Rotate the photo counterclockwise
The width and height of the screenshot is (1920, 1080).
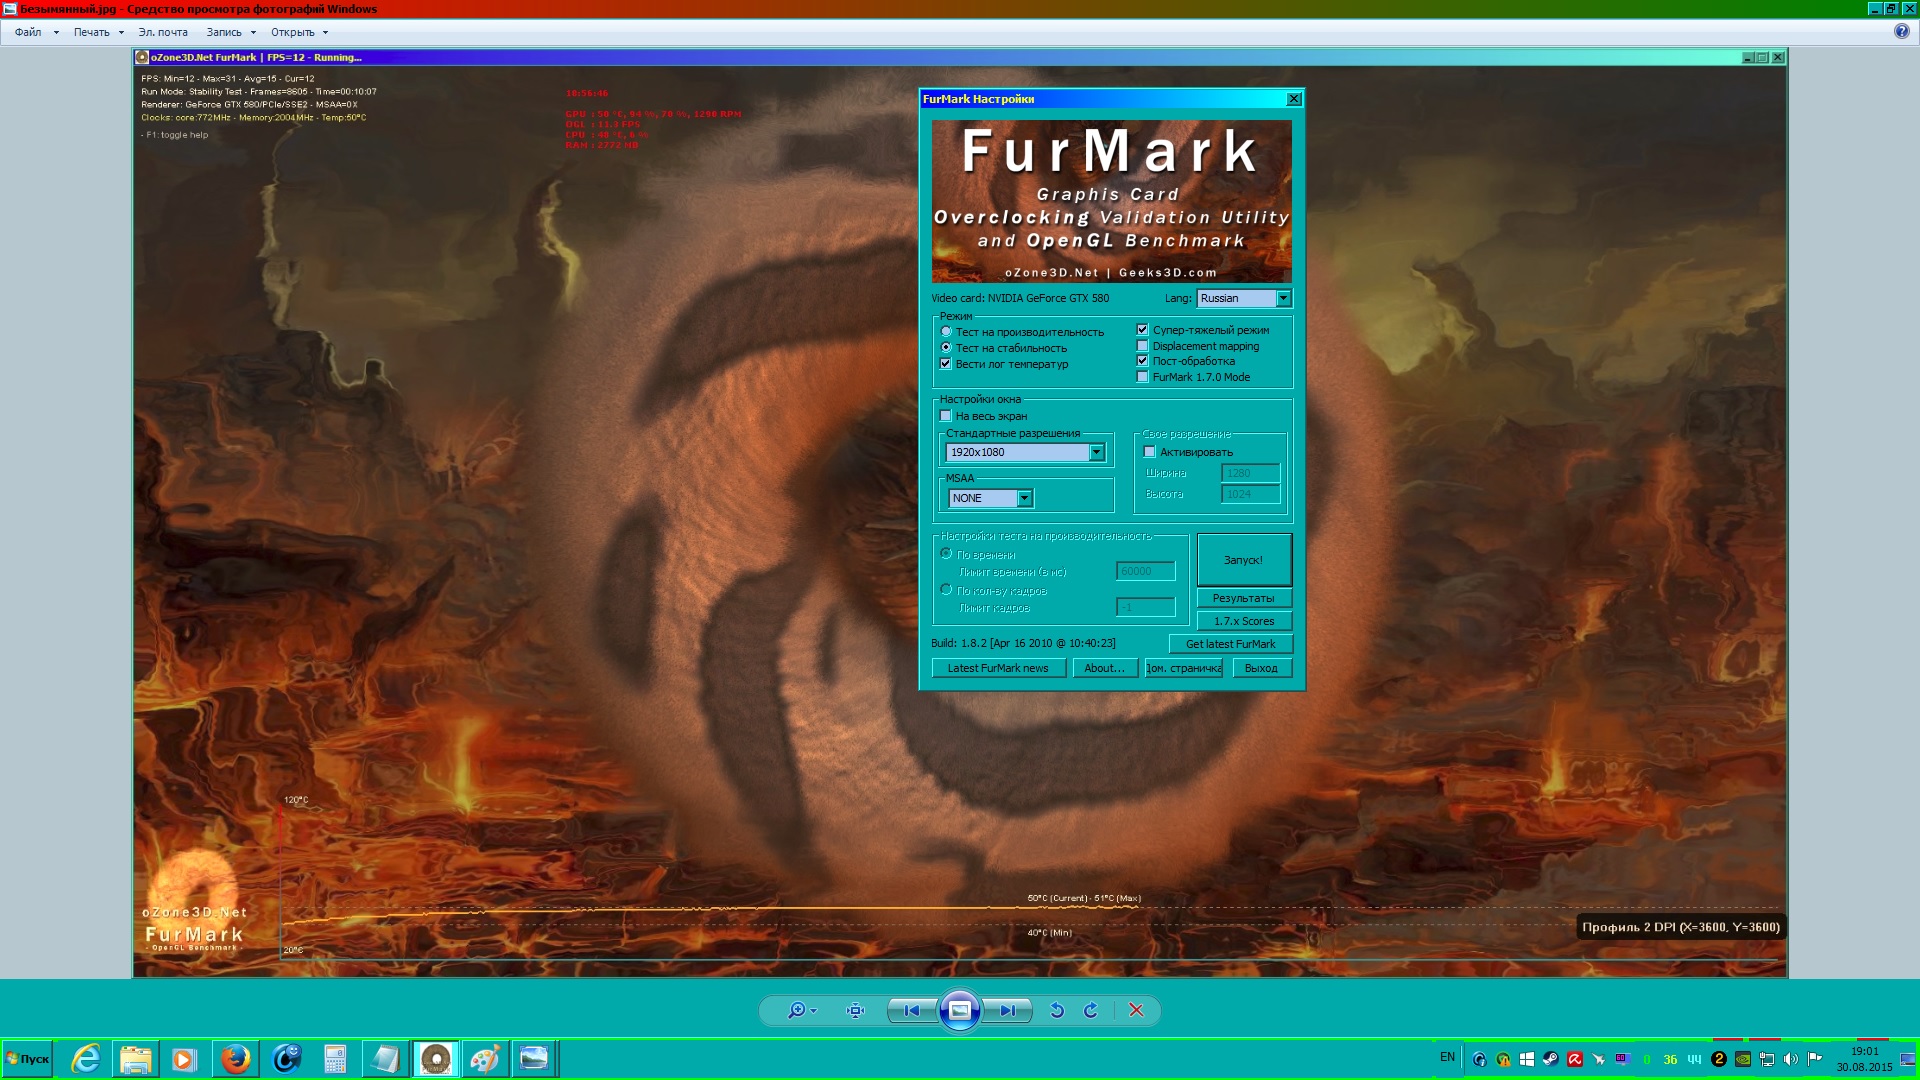coord(1057,1011)
